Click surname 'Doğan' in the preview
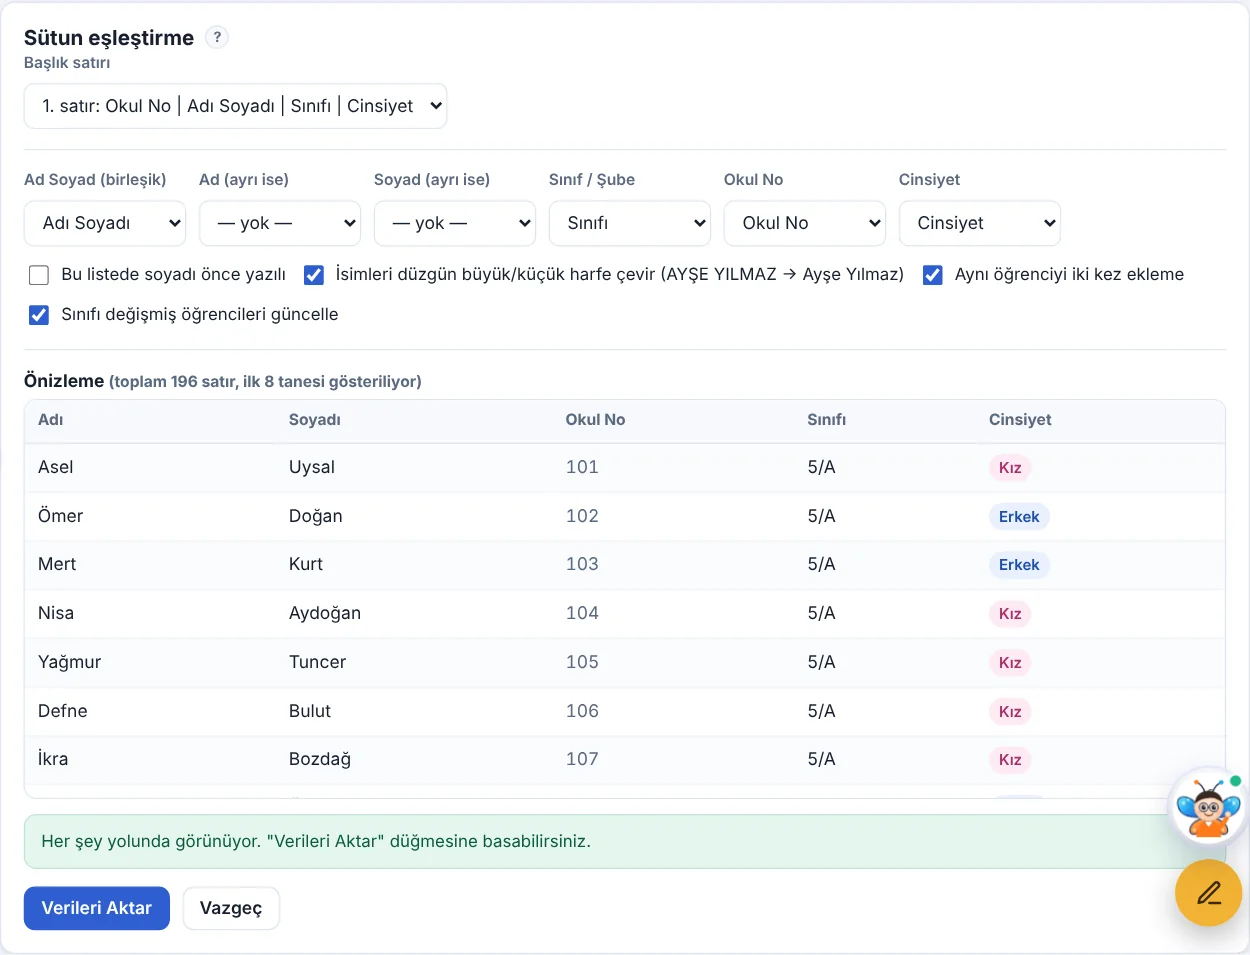Screen dimensions: 1250x955 [x=316, y=516]
